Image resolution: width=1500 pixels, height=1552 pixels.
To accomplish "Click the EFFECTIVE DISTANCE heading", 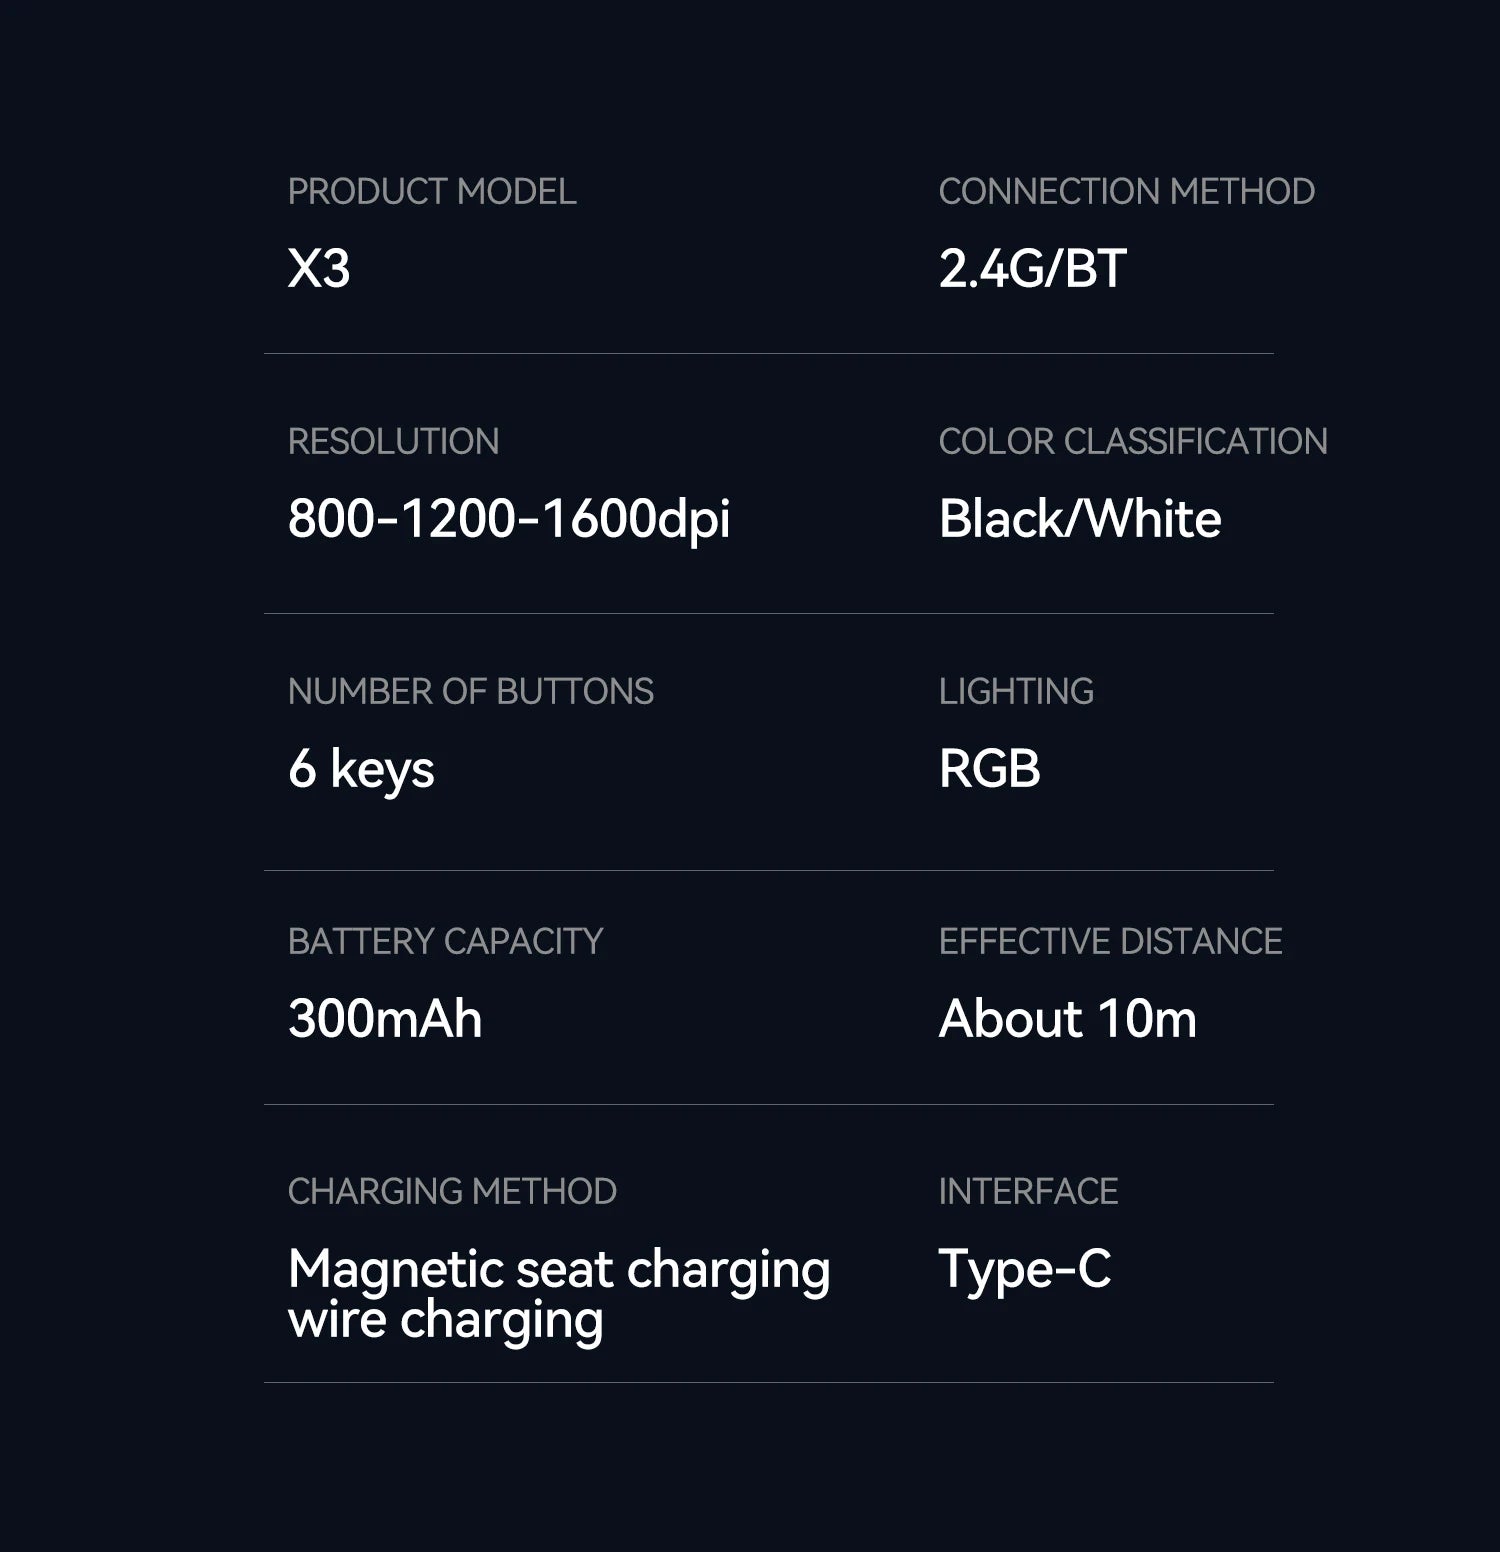I will click(x=1110, y=942).
